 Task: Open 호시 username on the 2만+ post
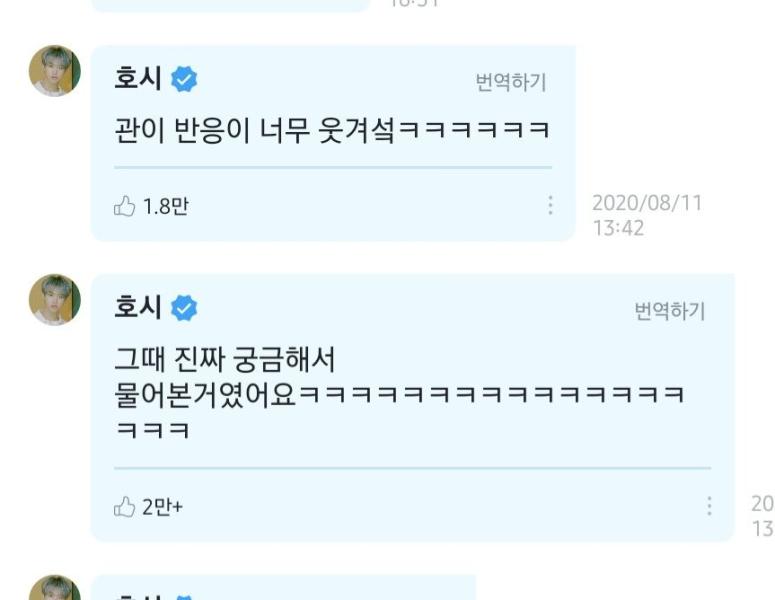138,307
